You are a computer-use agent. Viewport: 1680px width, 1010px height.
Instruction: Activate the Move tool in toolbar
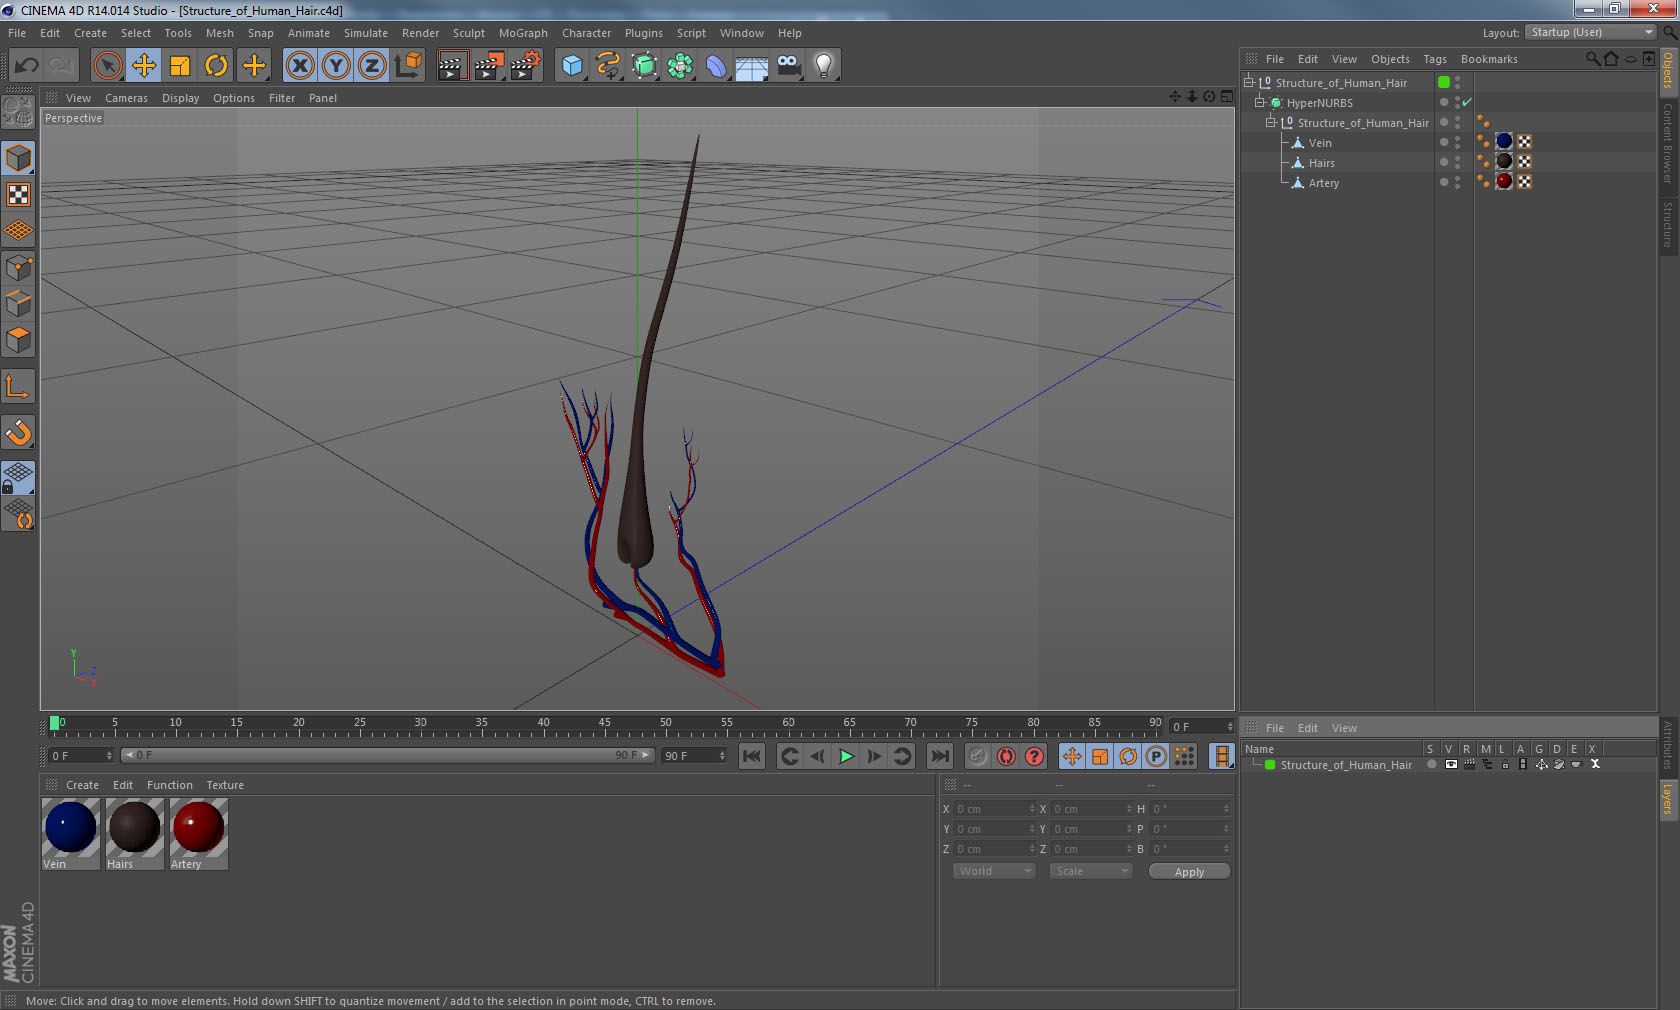(x=144, y=66)
